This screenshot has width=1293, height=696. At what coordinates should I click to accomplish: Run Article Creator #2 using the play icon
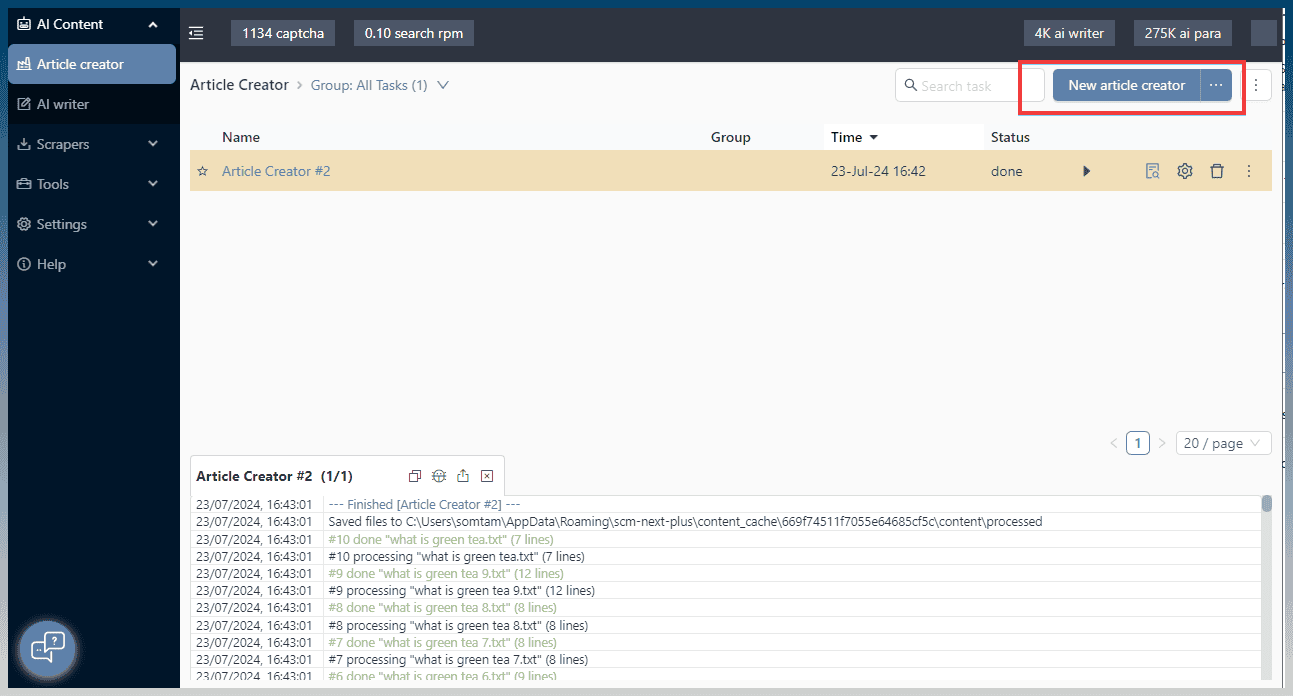[1086, 170]
